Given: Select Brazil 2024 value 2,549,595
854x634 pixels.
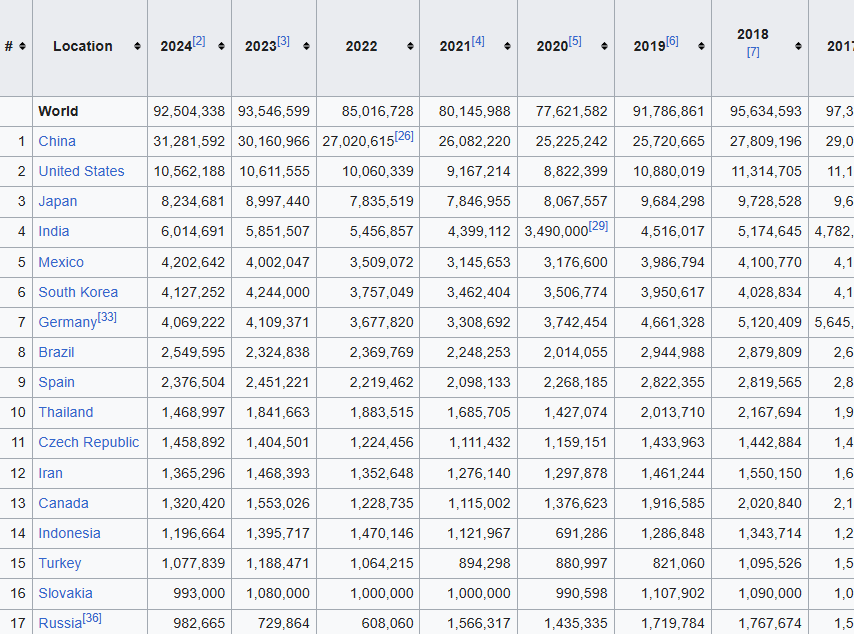Looking at the screenshot, I should [193, 352].
